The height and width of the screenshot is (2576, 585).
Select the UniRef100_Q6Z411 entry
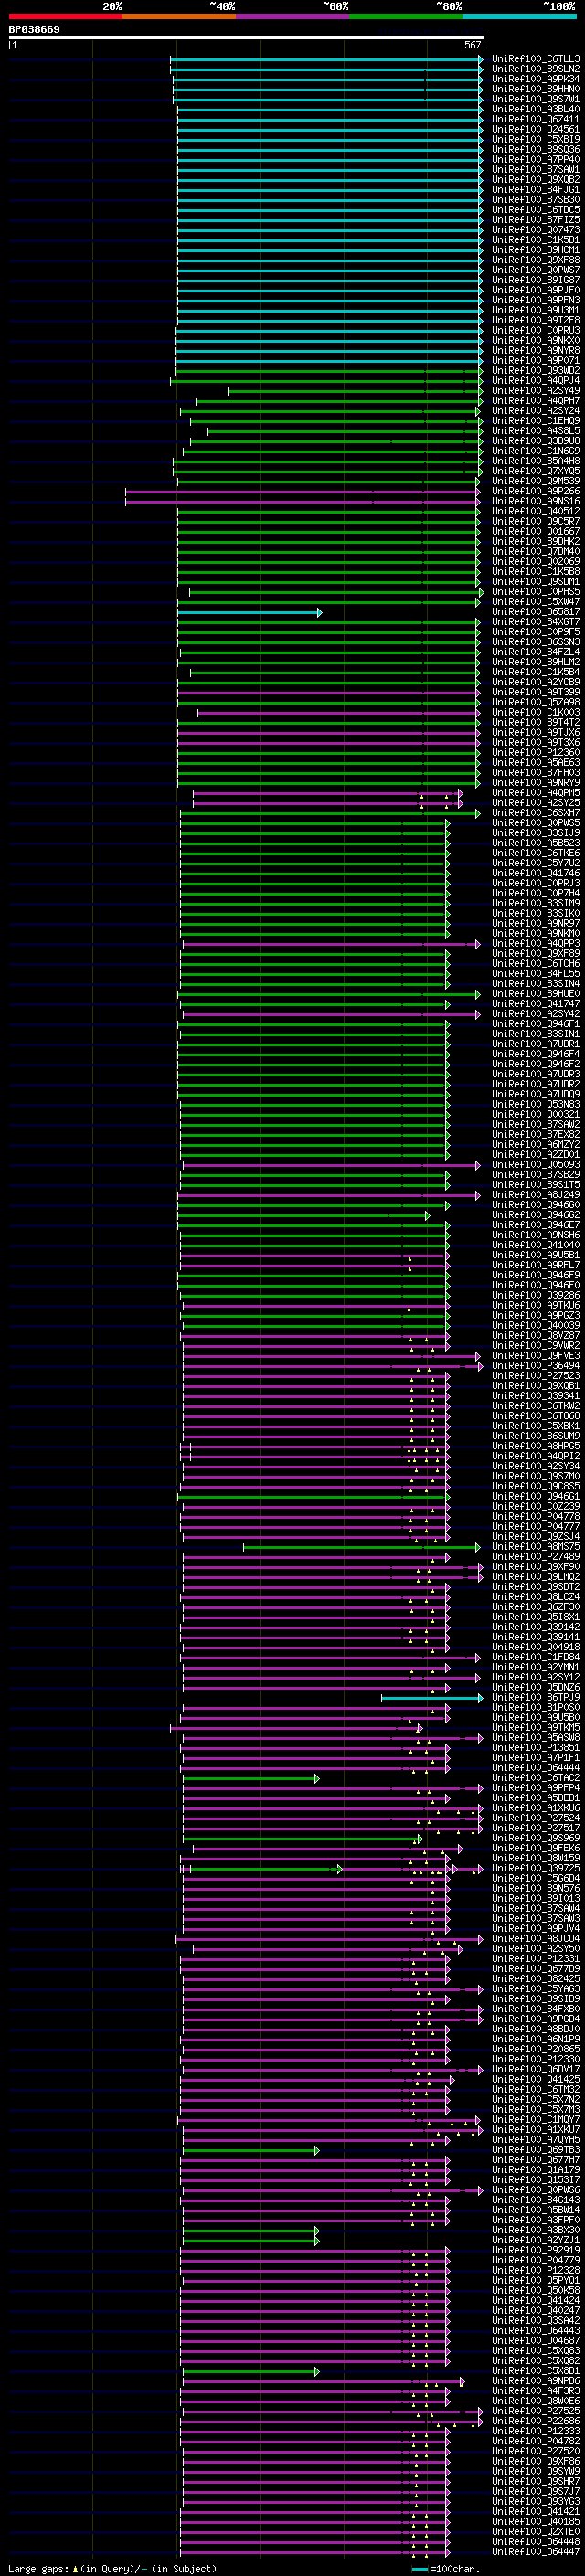coord(535,119)
